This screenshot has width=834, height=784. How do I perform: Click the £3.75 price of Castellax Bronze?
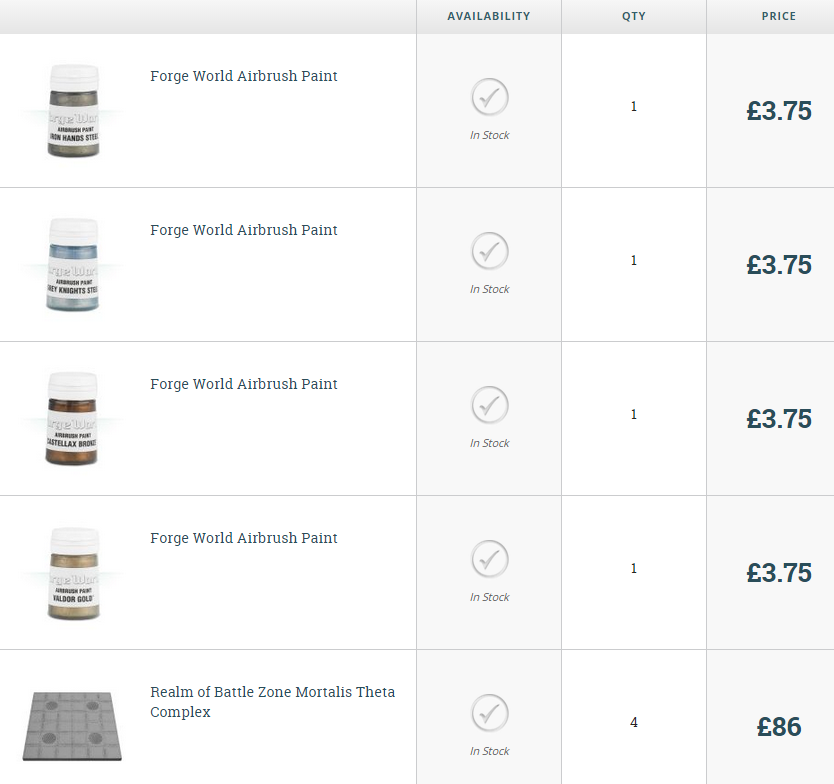pyautogui.click(x=779, y=419)
